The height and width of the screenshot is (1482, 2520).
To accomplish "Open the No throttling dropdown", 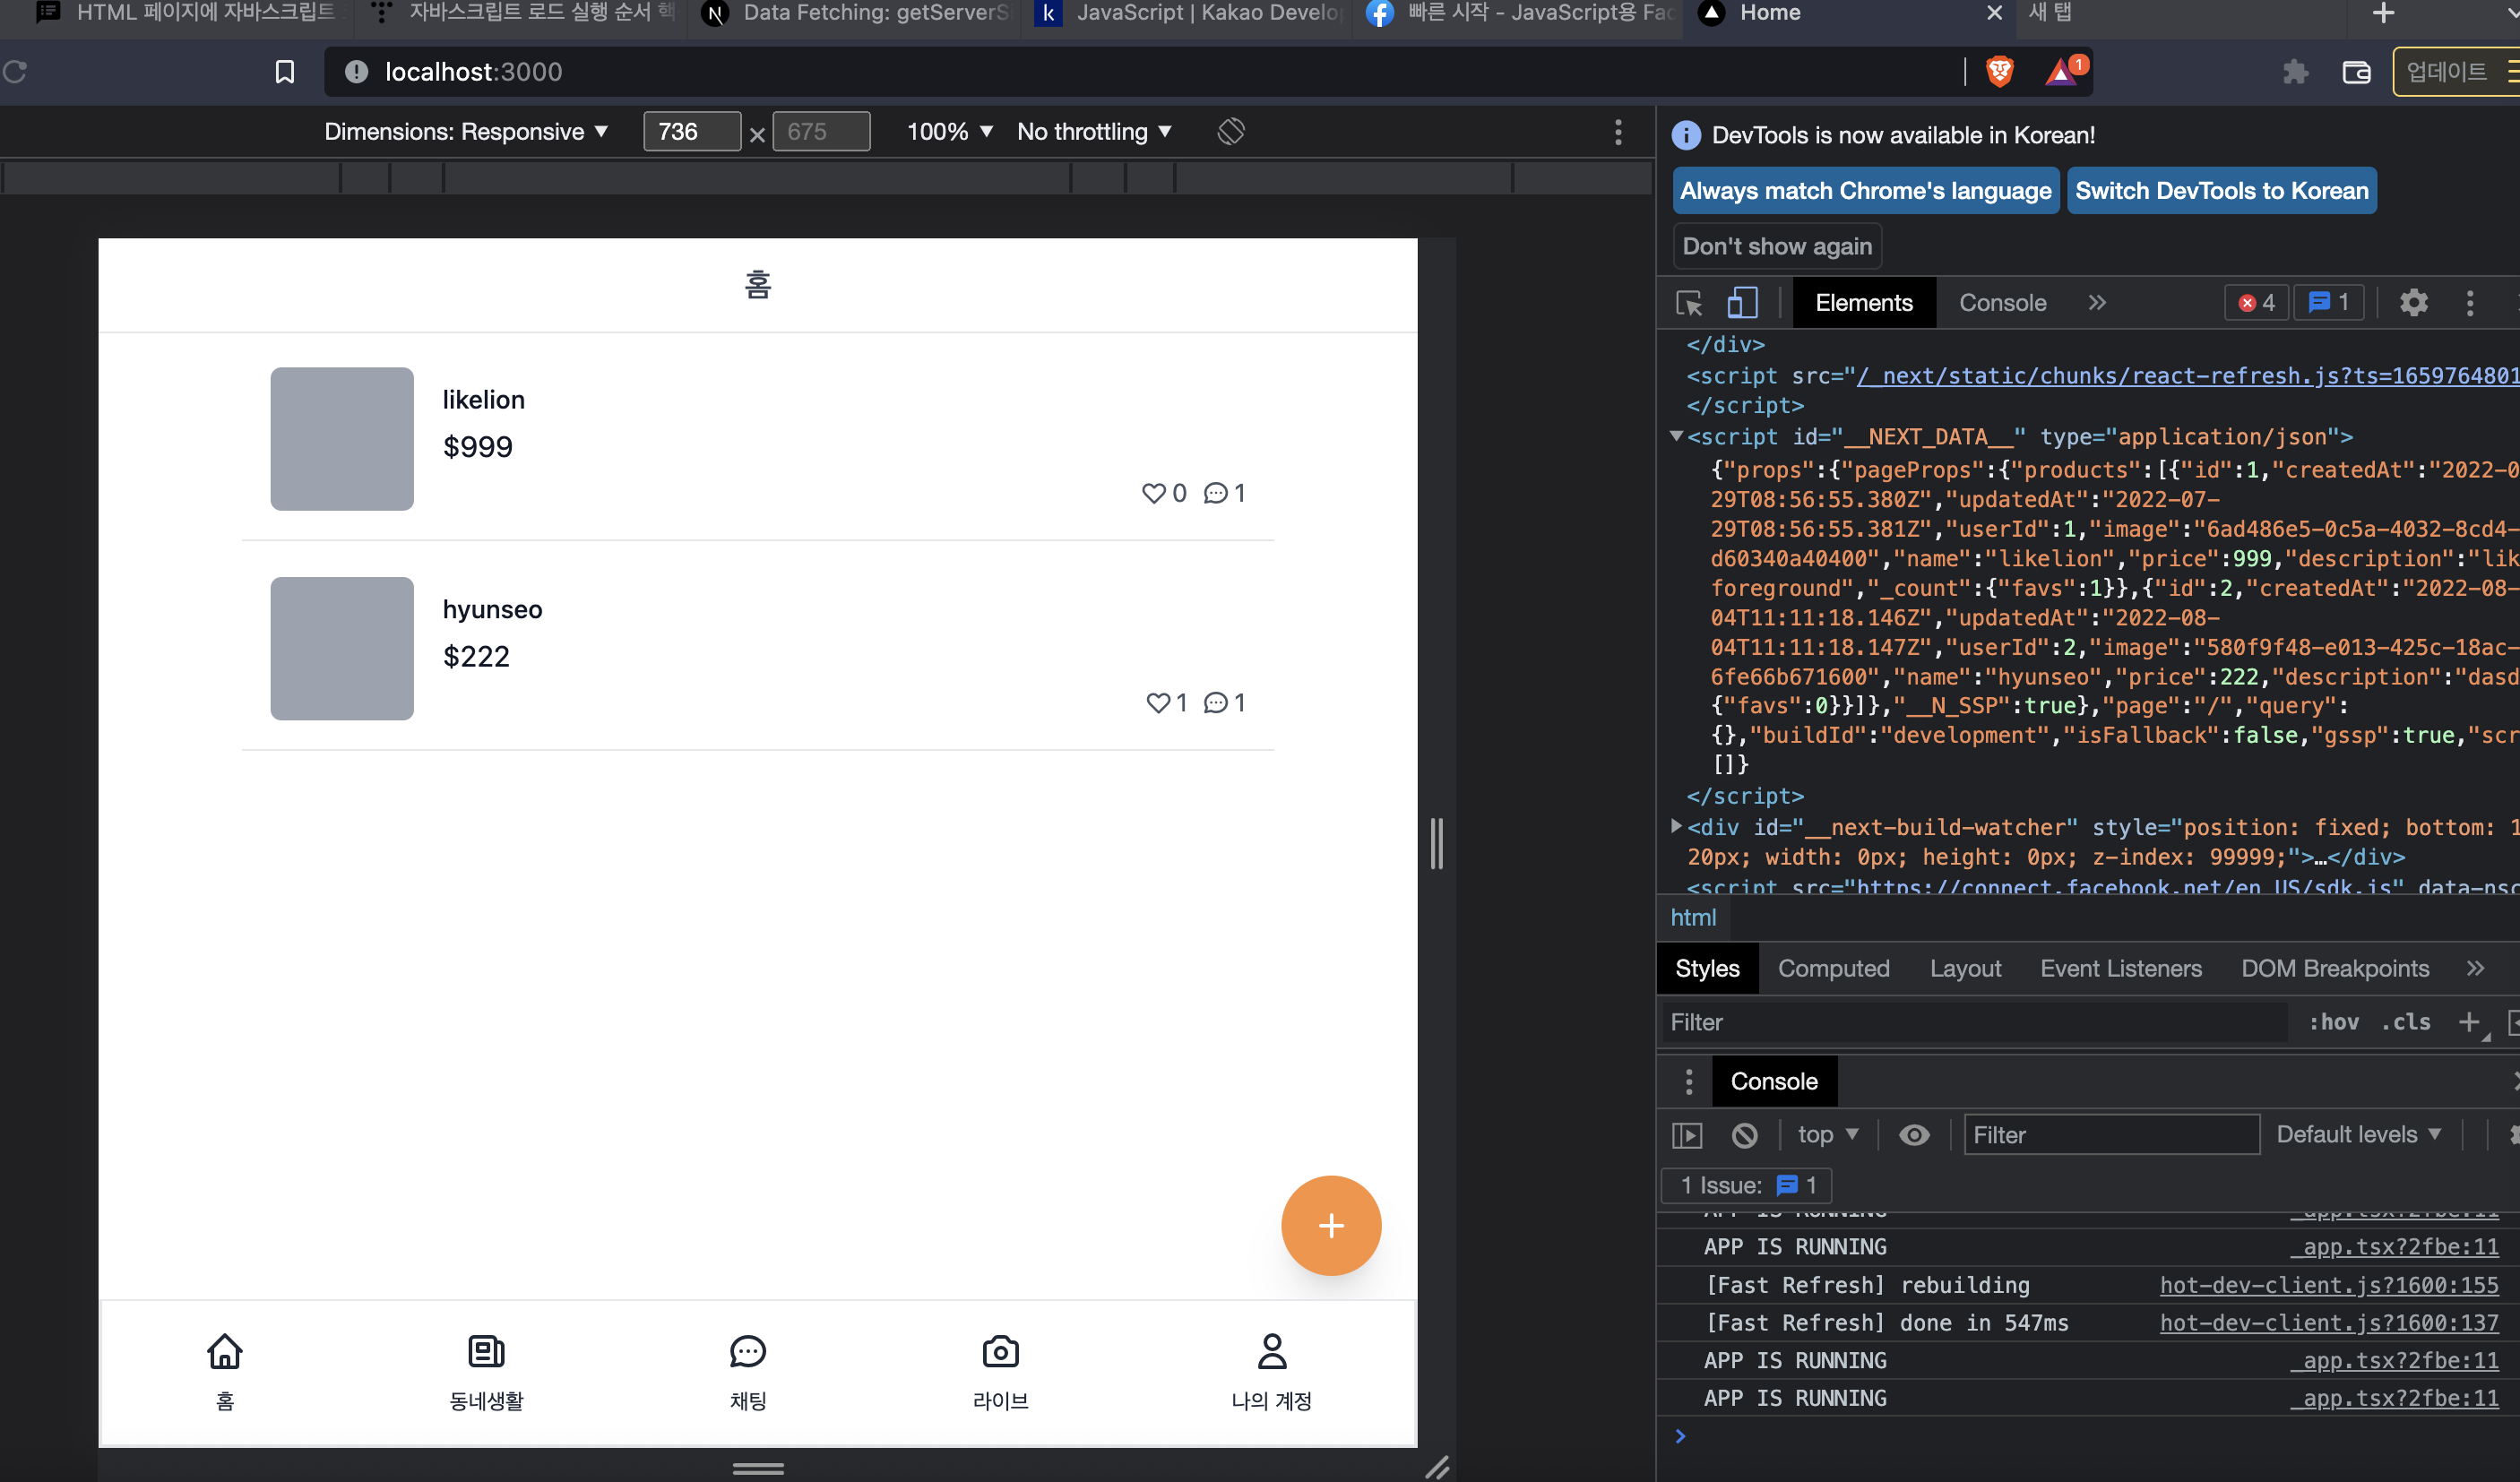I will pos(1094,132).
